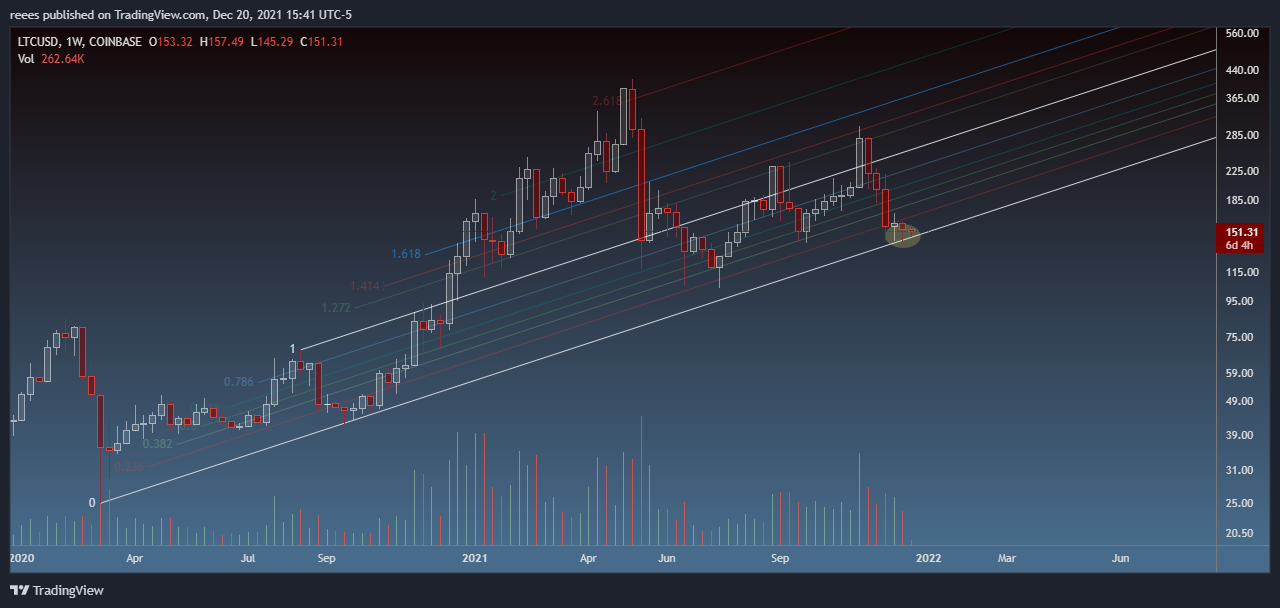Select the LTCUSD symbol name
1280x608 pixels.
tap(37, 42)
